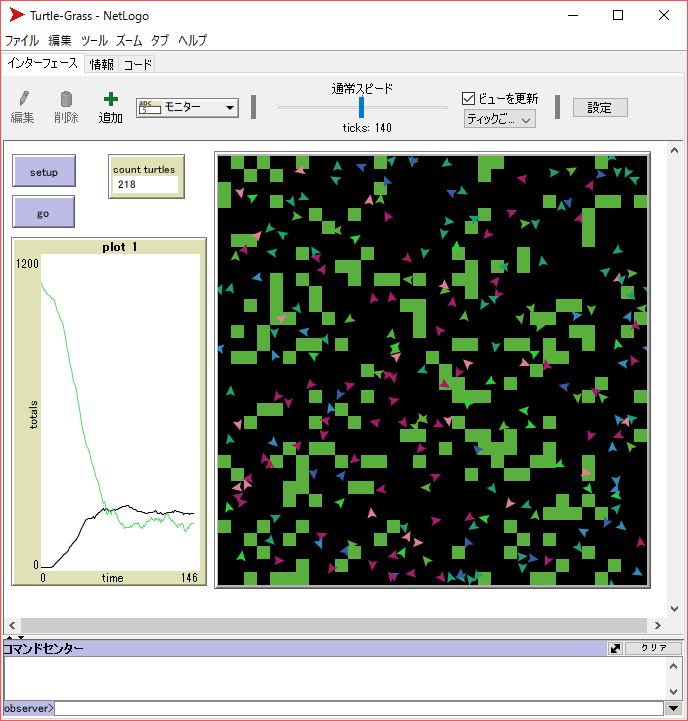Click the NetLogo red arrow title icon
688x721 pixels.
coord(17,15)
